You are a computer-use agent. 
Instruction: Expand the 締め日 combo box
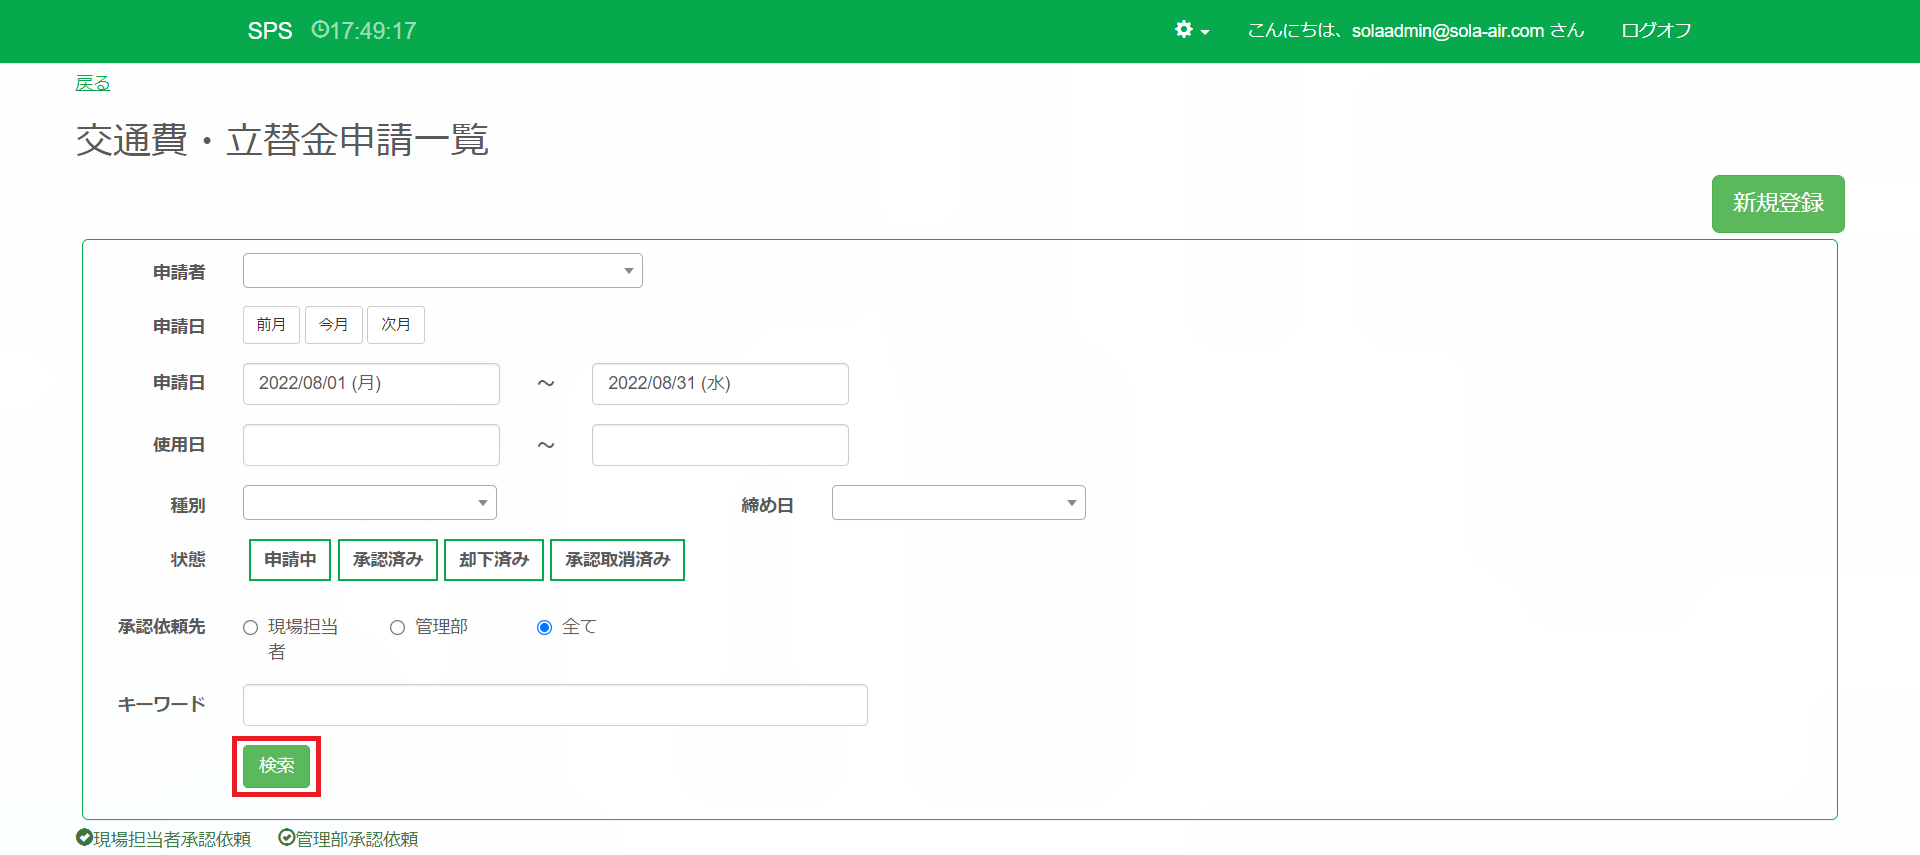[958, 503]
